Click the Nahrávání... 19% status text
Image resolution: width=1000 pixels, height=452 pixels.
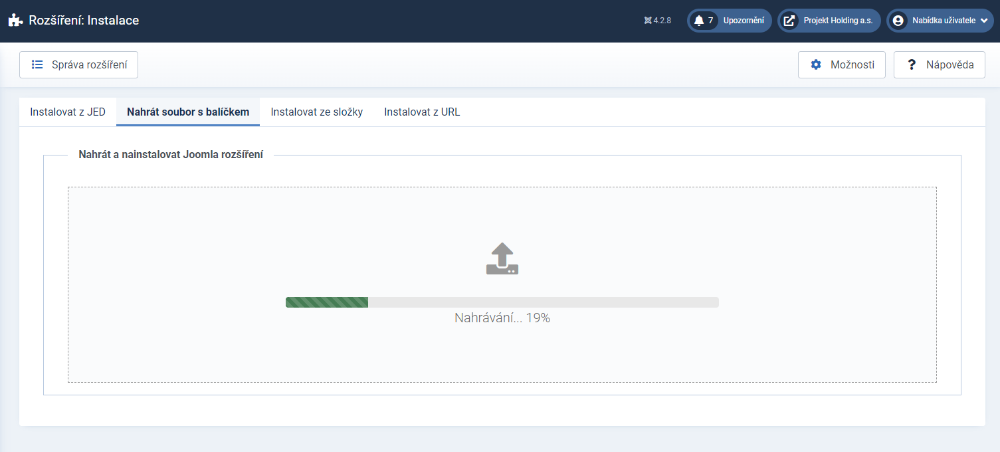pyautogui.click(x=502, y=318)
